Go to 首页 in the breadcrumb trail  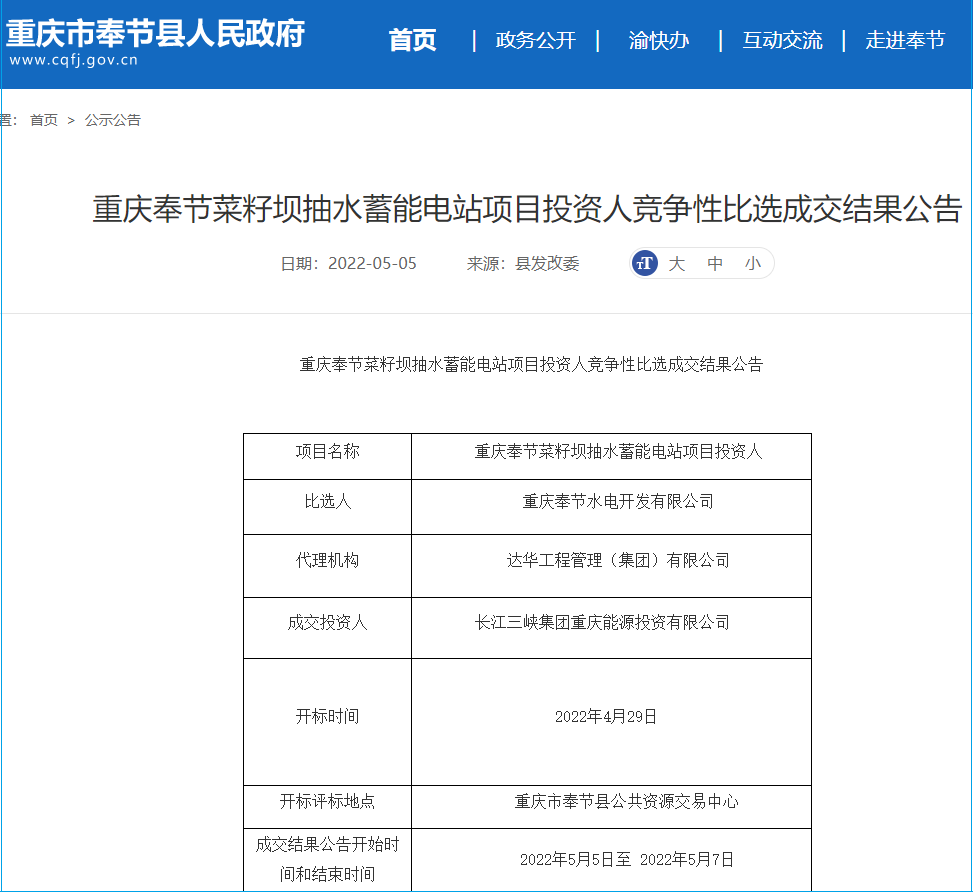click(x=44, y=120)
